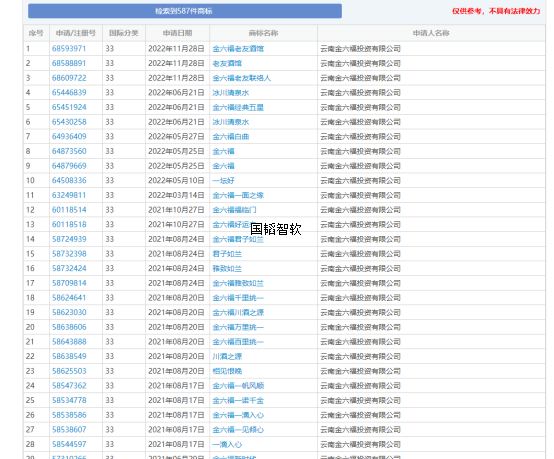Click the 申请日期 column header

[177, 33]
